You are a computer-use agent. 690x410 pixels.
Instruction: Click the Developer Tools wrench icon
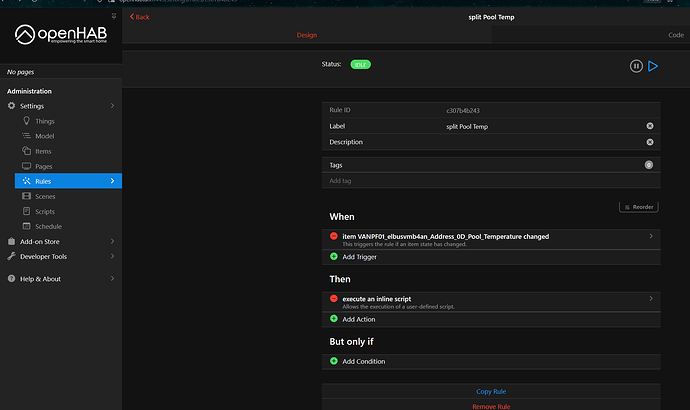click(11, 256)
